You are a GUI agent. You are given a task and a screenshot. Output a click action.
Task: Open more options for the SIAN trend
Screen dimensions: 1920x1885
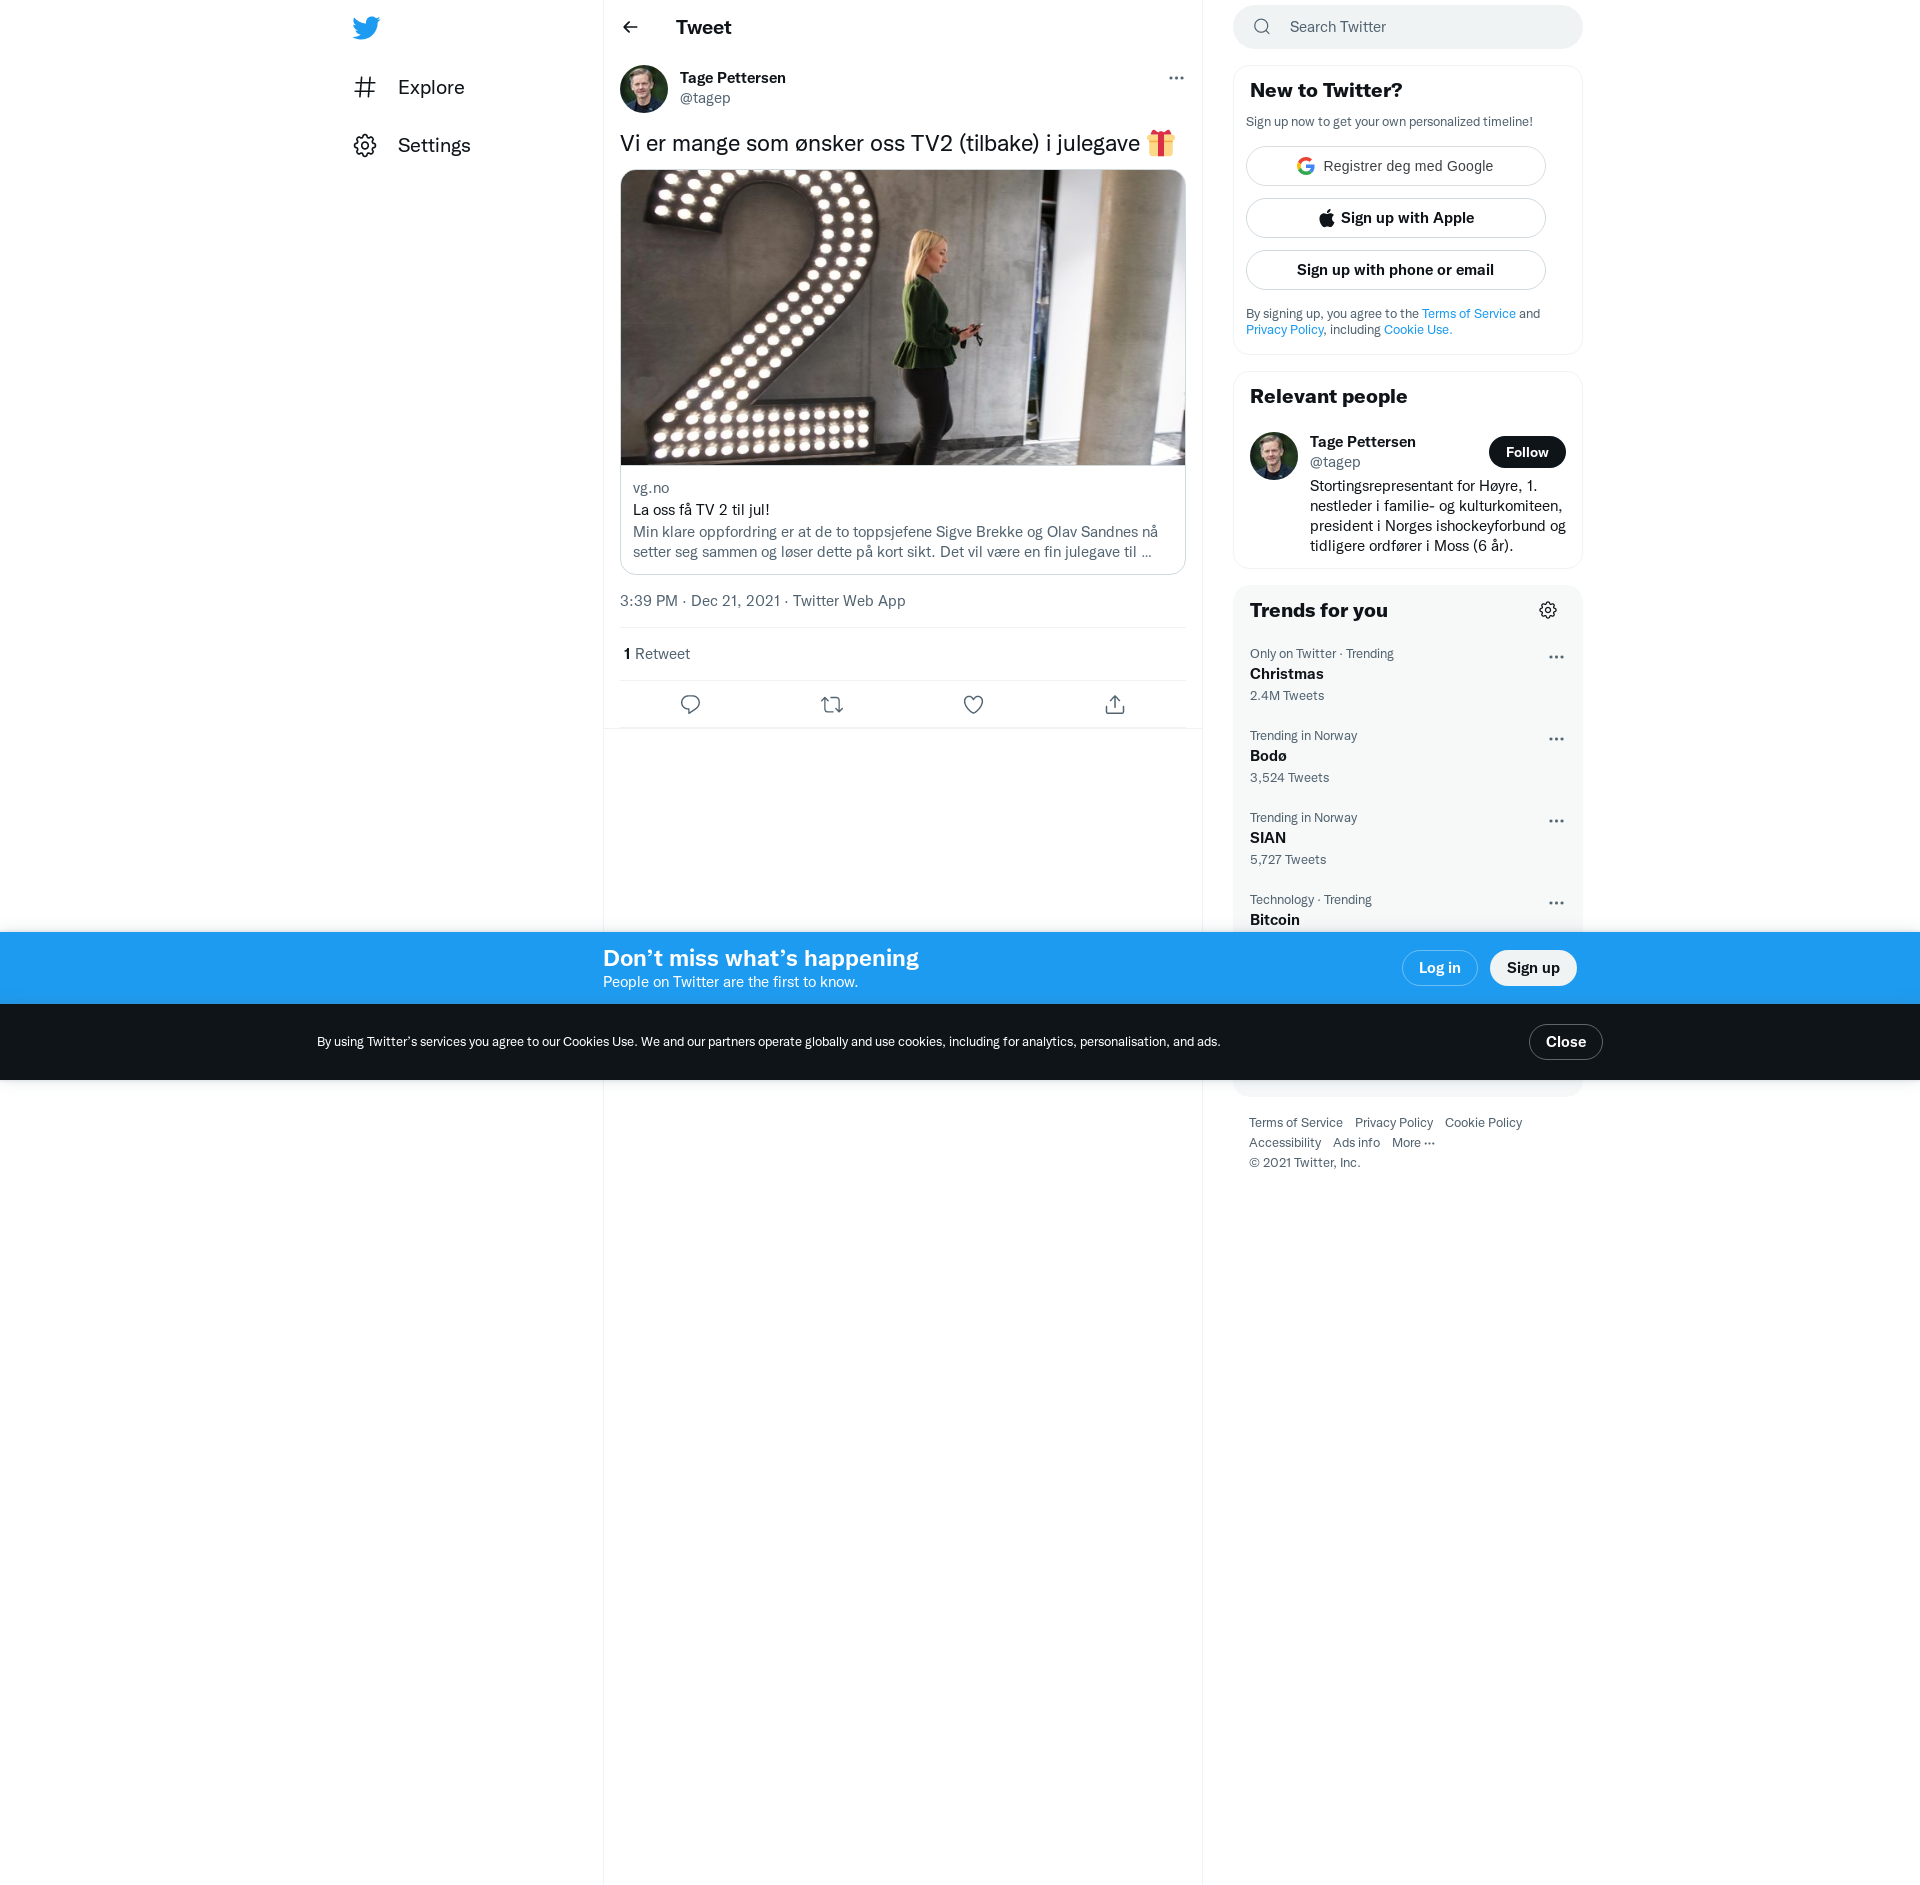click(x=1556, y=821)
